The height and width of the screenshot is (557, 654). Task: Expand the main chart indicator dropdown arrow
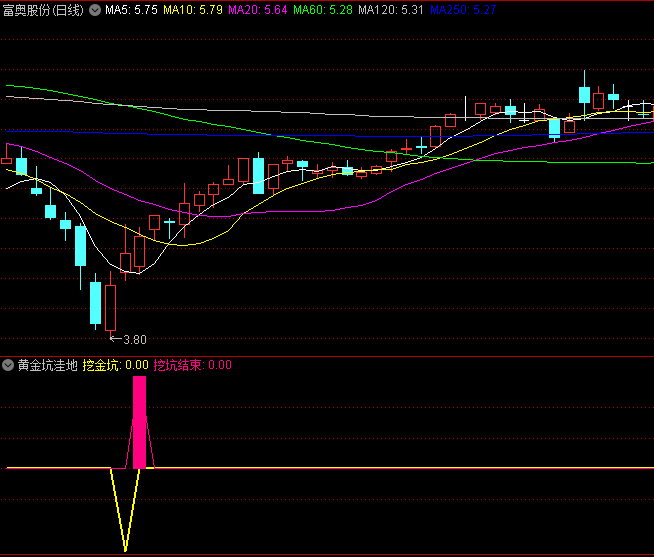[95, 10]
